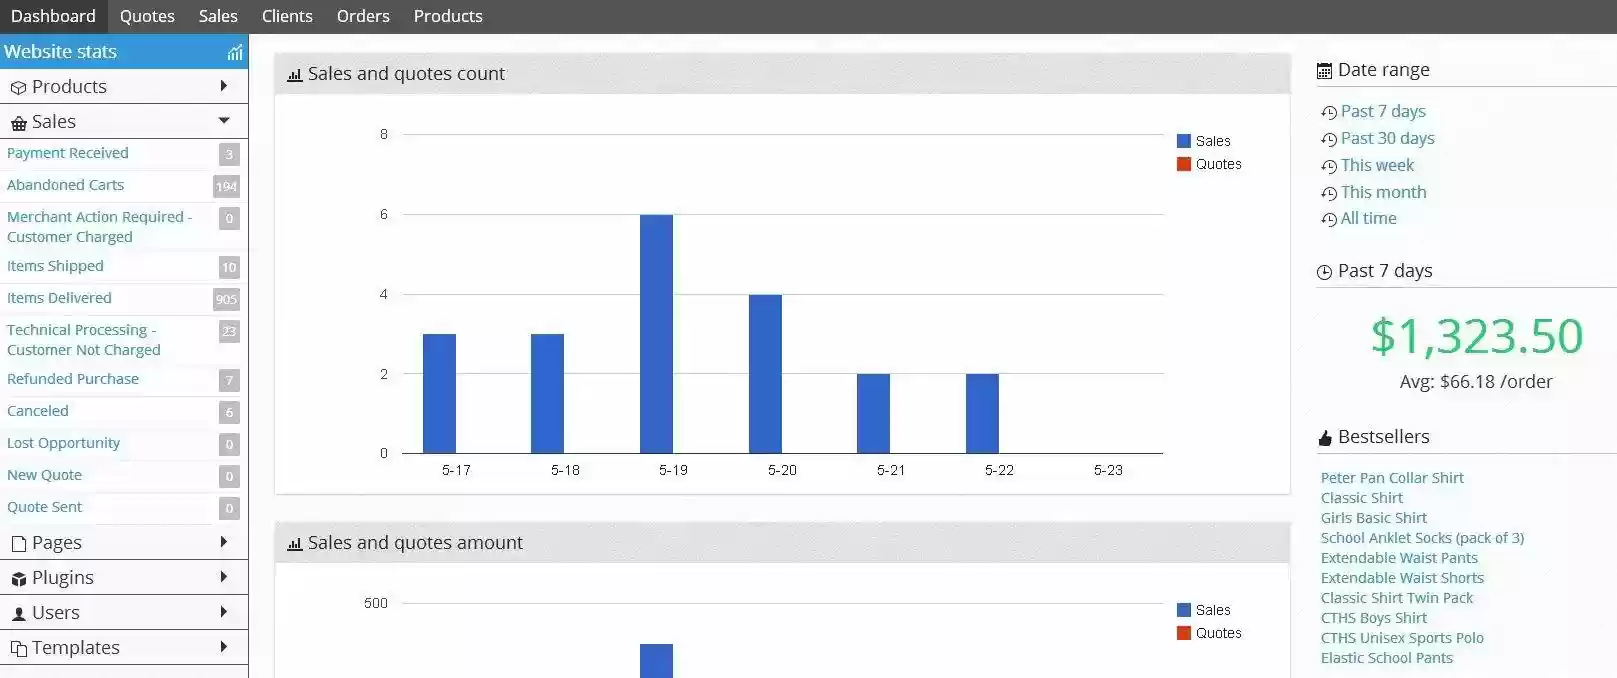Open Canceled orders list

(38, 411)
